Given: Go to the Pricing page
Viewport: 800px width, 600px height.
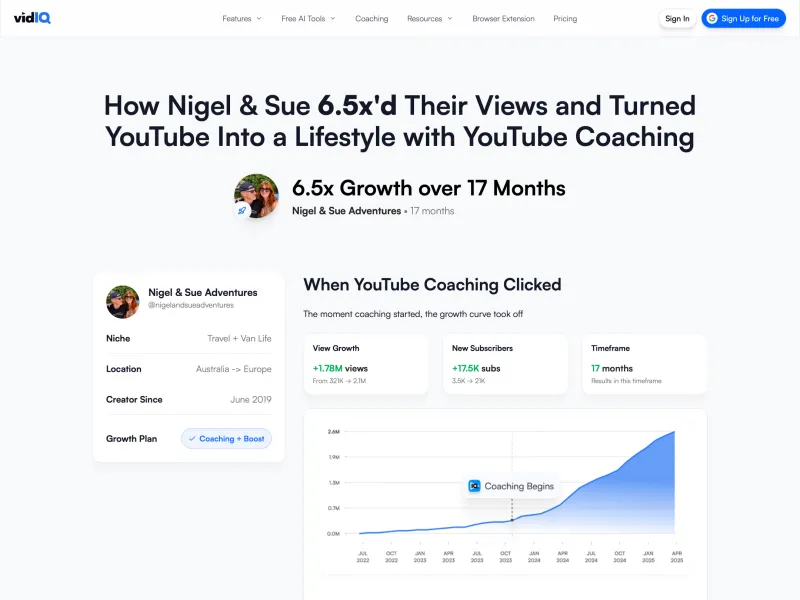Looking at the screenshot, I should coord(565,18).
